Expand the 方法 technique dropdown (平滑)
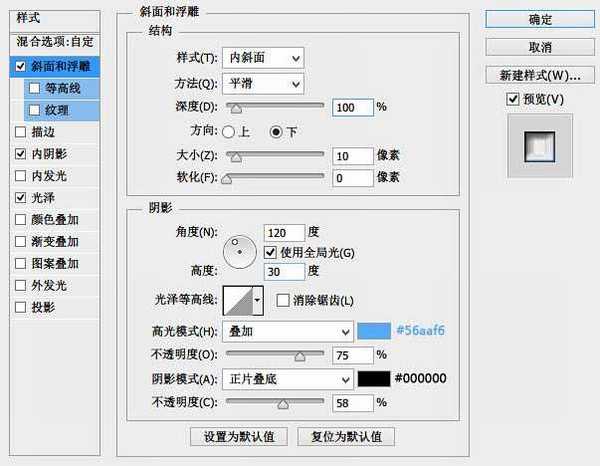Screen dimensions: 600x466 pos(265,84)
